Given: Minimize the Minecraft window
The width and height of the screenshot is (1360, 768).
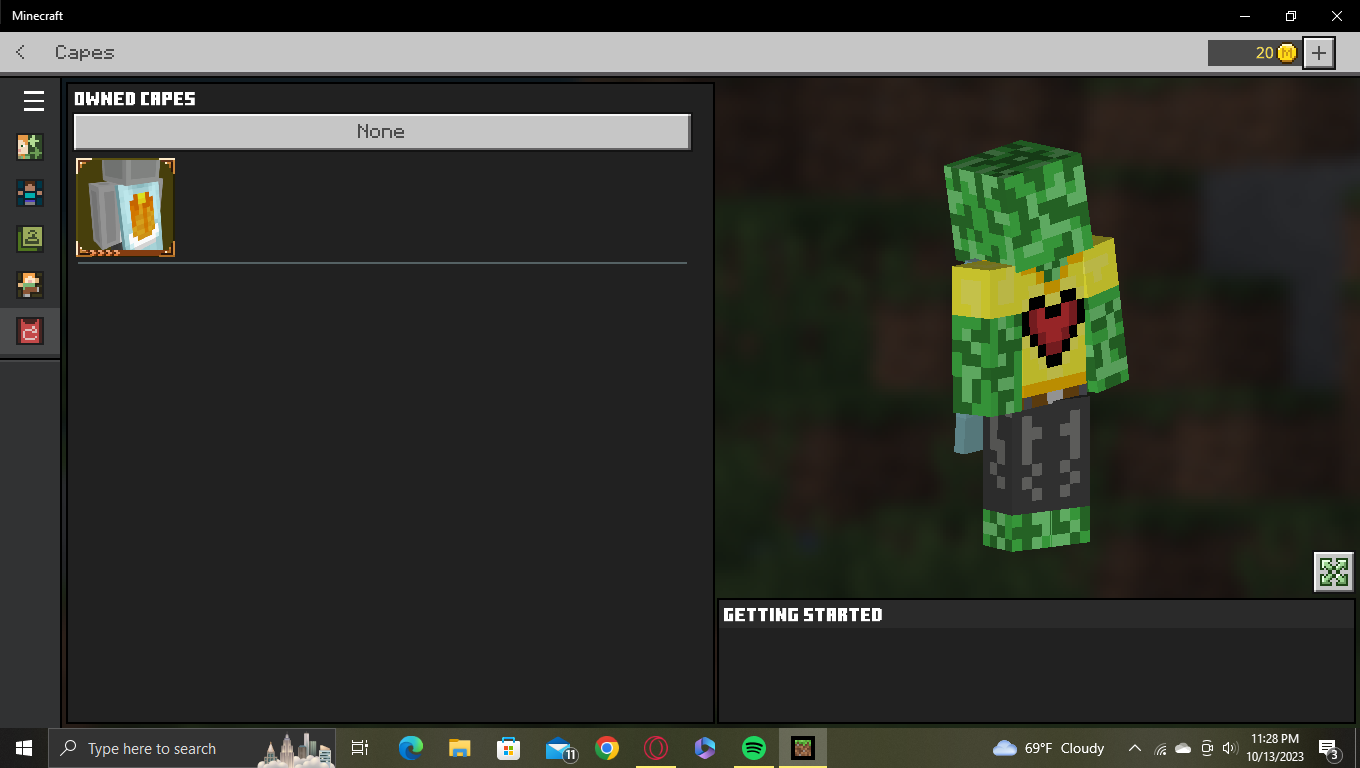Looking at the screenshot, I should (x=1245, y=16).
